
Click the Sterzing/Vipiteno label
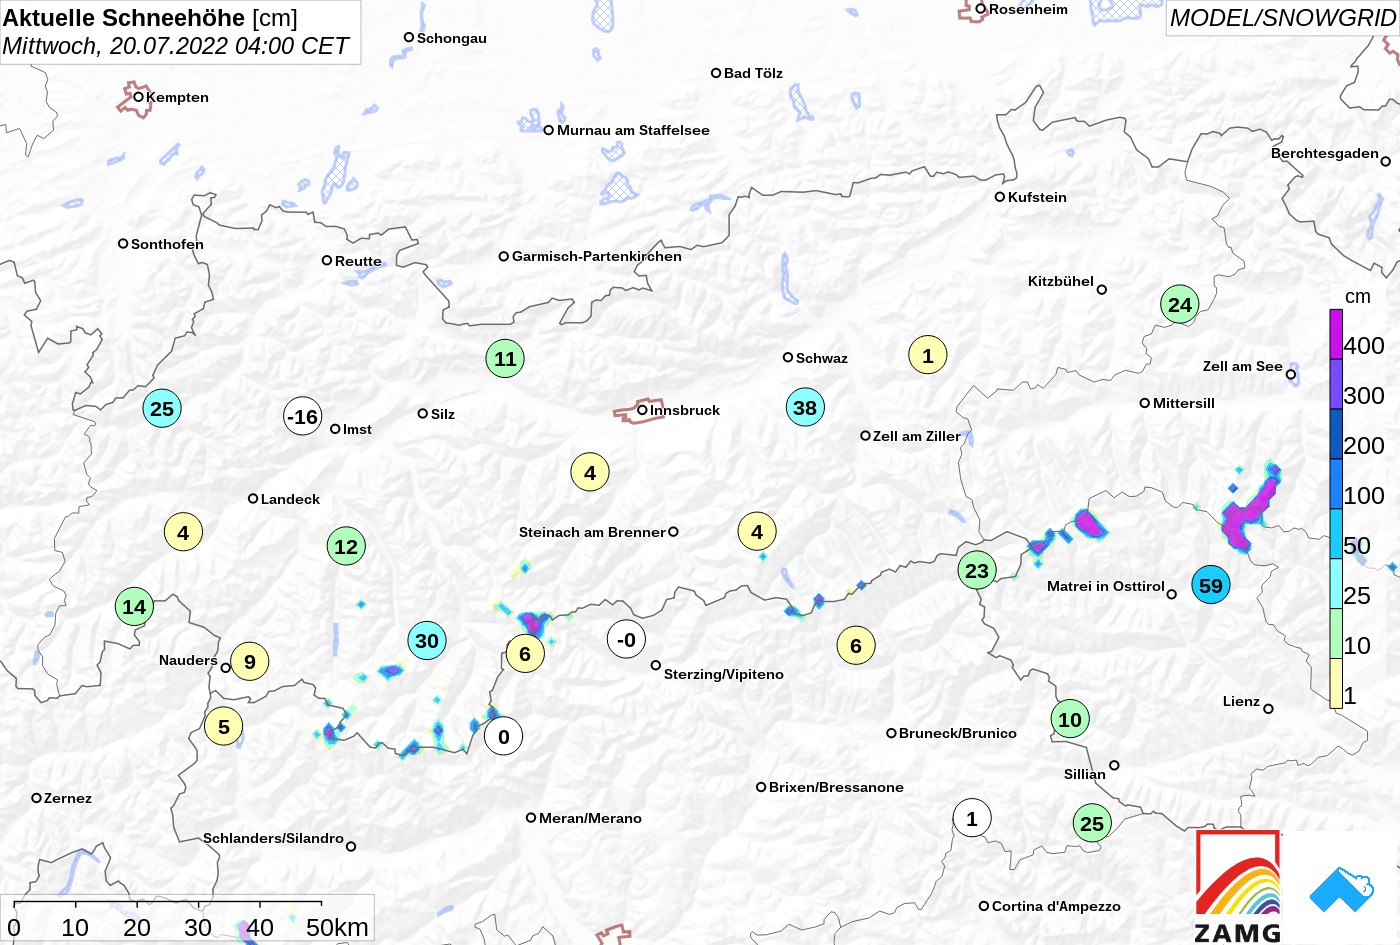coord(724,674)
